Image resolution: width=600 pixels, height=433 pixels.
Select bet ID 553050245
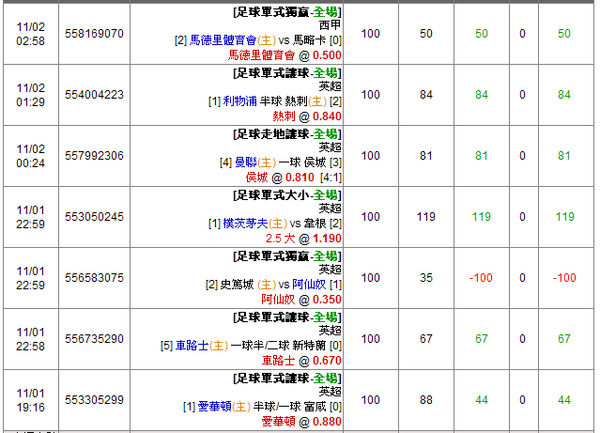tap(94, 217)
